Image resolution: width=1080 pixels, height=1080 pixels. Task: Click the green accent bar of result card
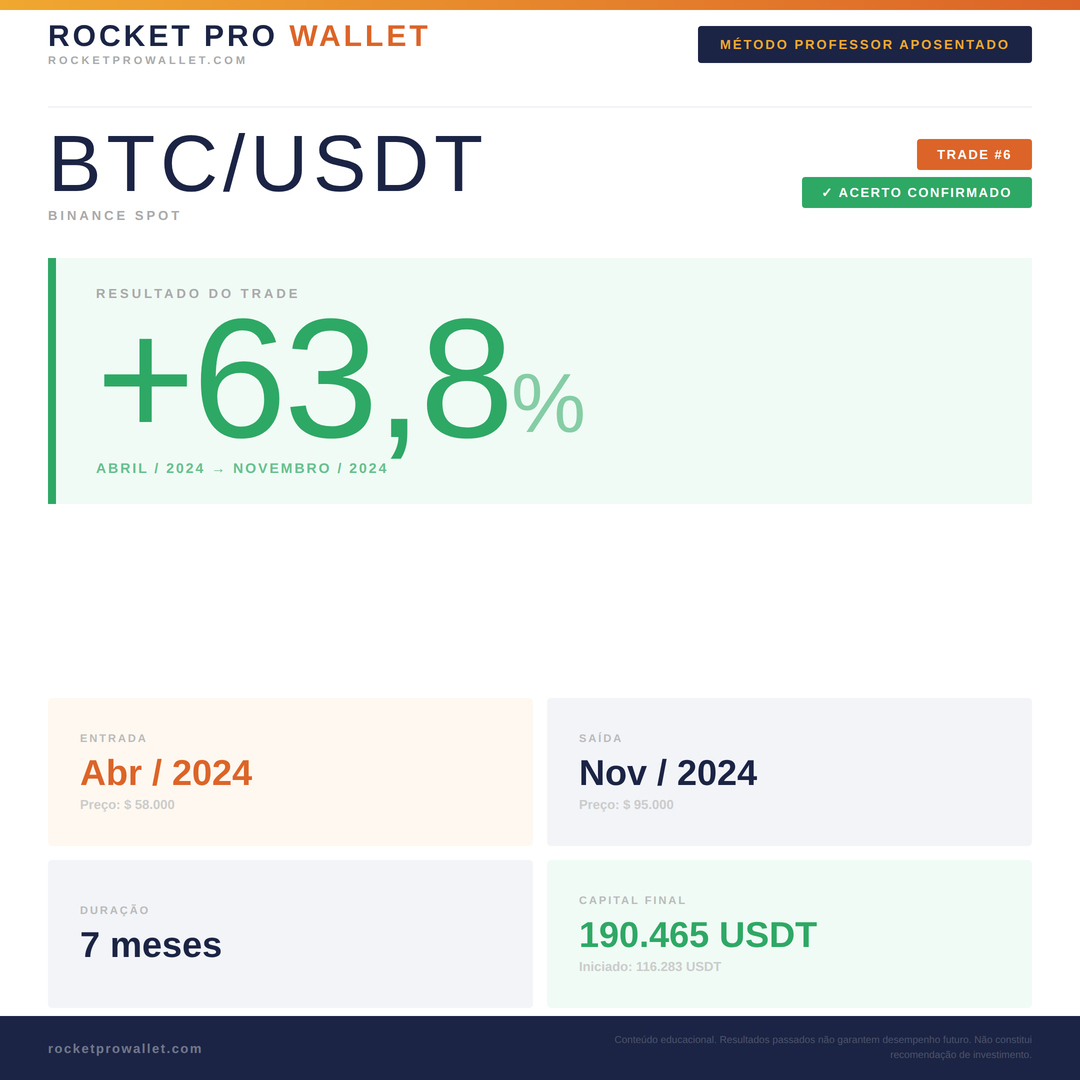click(52, 381)
